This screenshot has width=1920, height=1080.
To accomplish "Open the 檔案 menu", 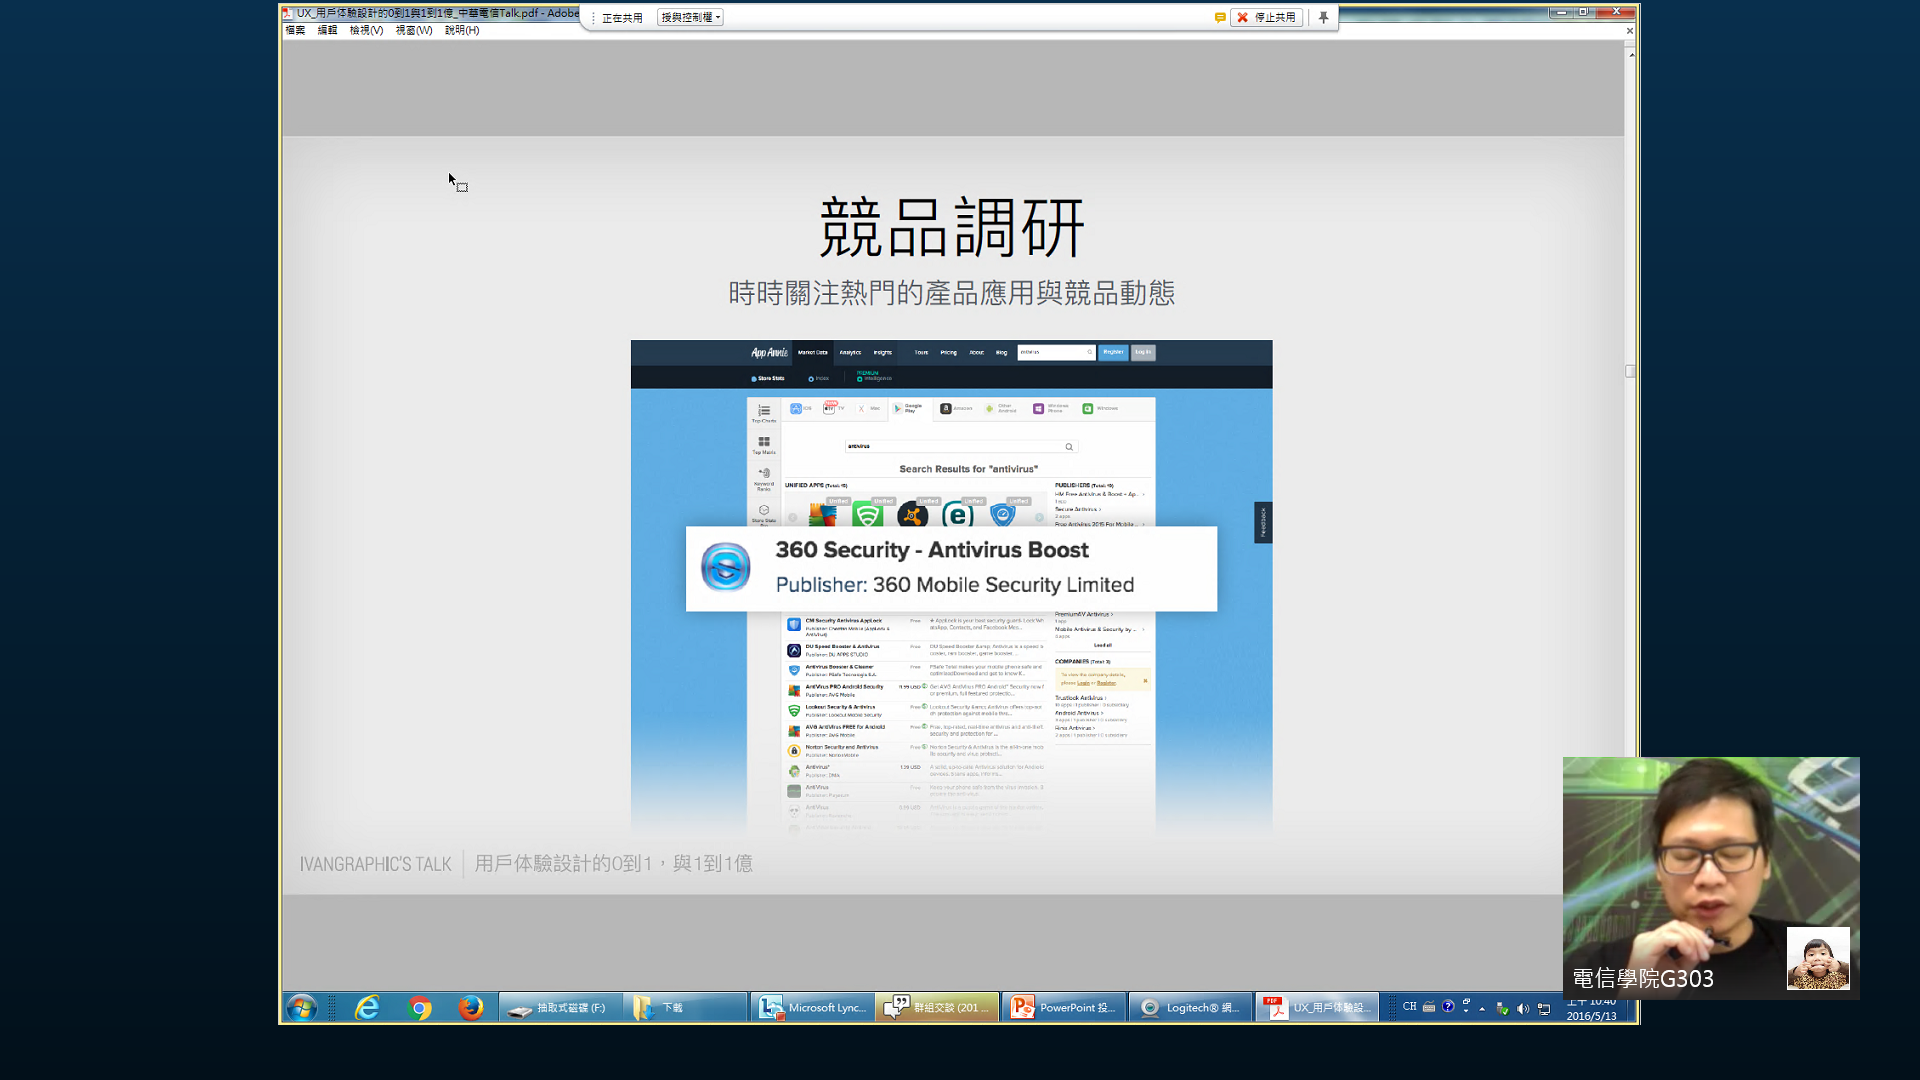I will point(295,30).
